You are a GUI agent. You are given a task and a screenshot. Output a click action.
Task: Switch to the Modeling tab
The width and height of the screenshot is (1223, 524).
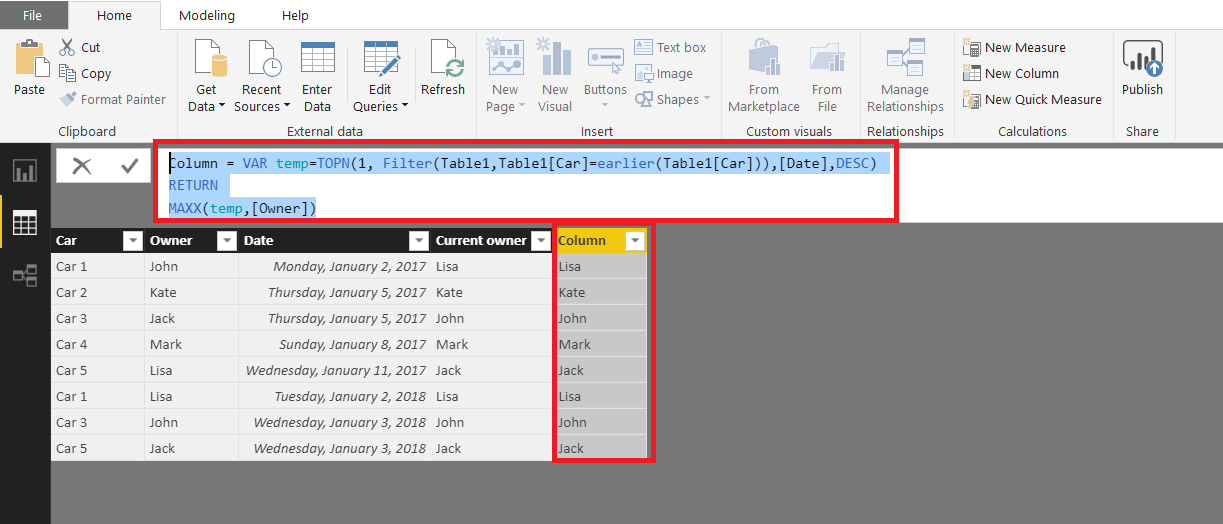coord(207,15)
